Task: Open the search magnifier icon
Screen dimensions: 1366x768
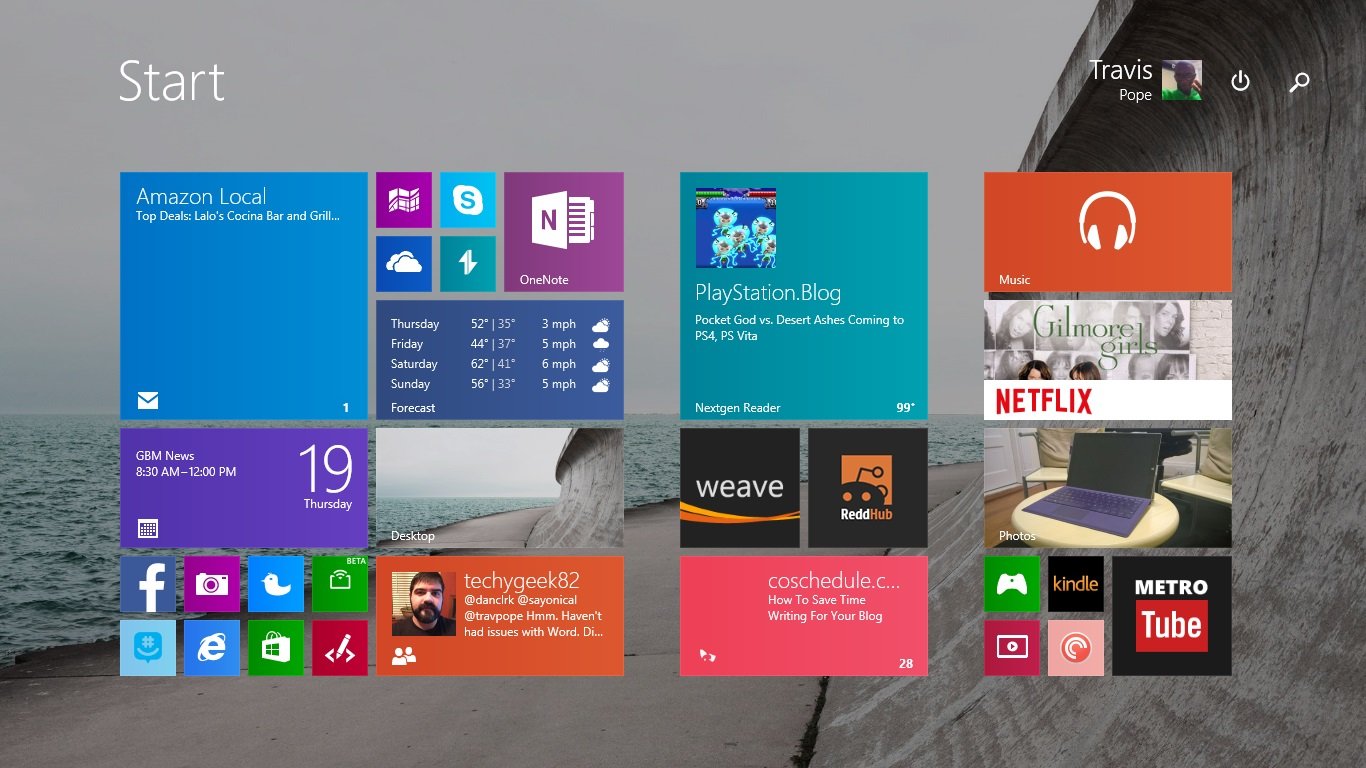Action: 1299,82
